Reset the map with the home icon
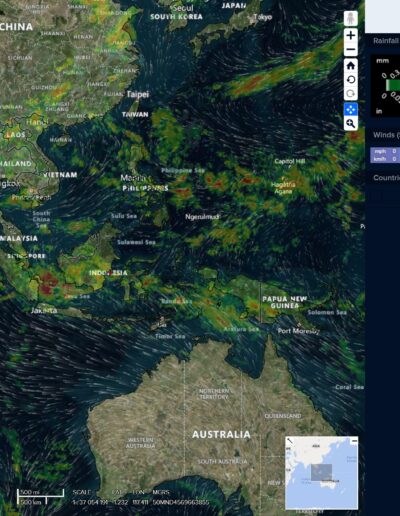 pyautogui.click(x=351, y=65)
